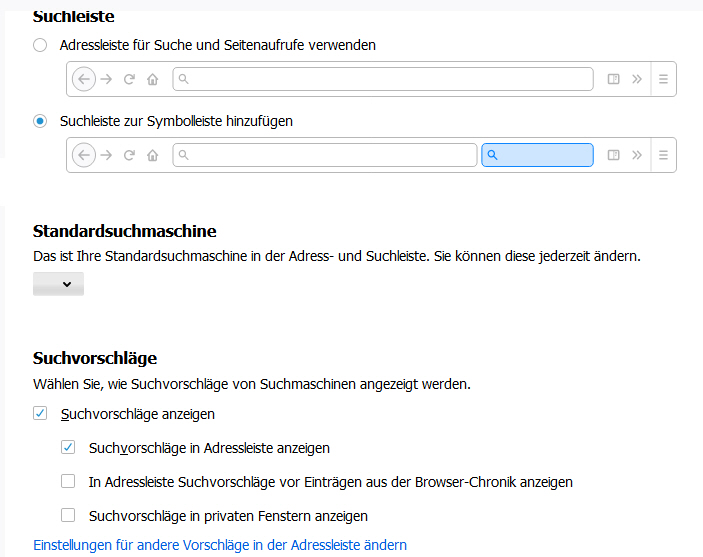Image resolution: width=703 pixels, height=557 pixels.
Task: Click home icon in the search-bar toolbar preview
Action: pos(152,155)
